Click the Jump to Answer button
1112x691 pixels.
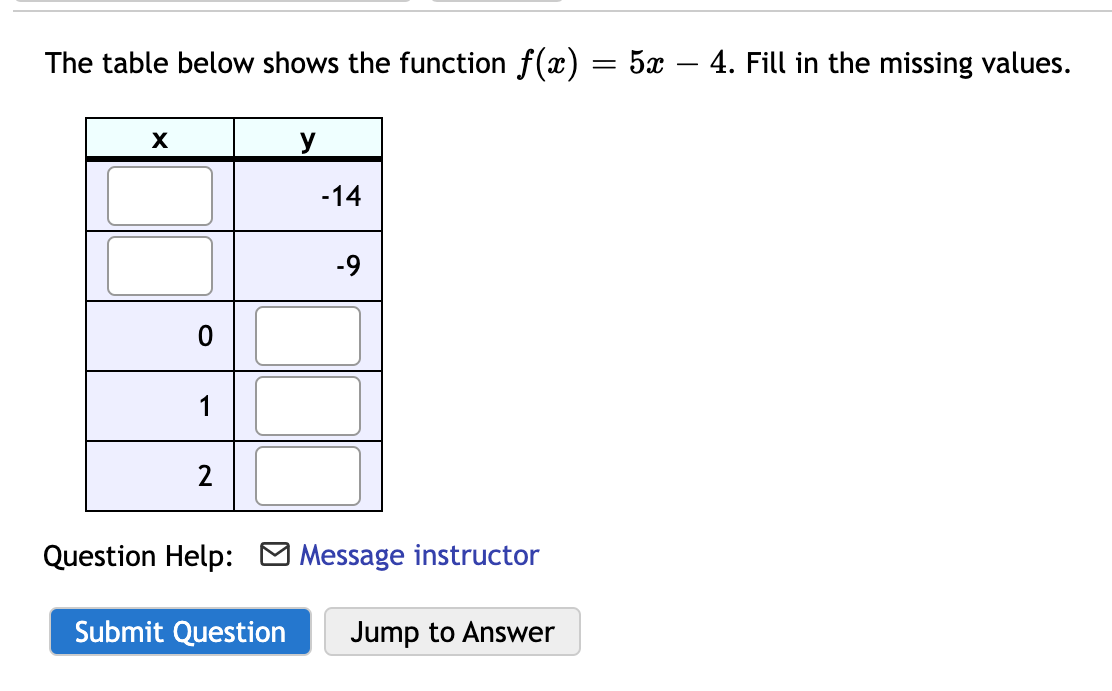(452, 631)
